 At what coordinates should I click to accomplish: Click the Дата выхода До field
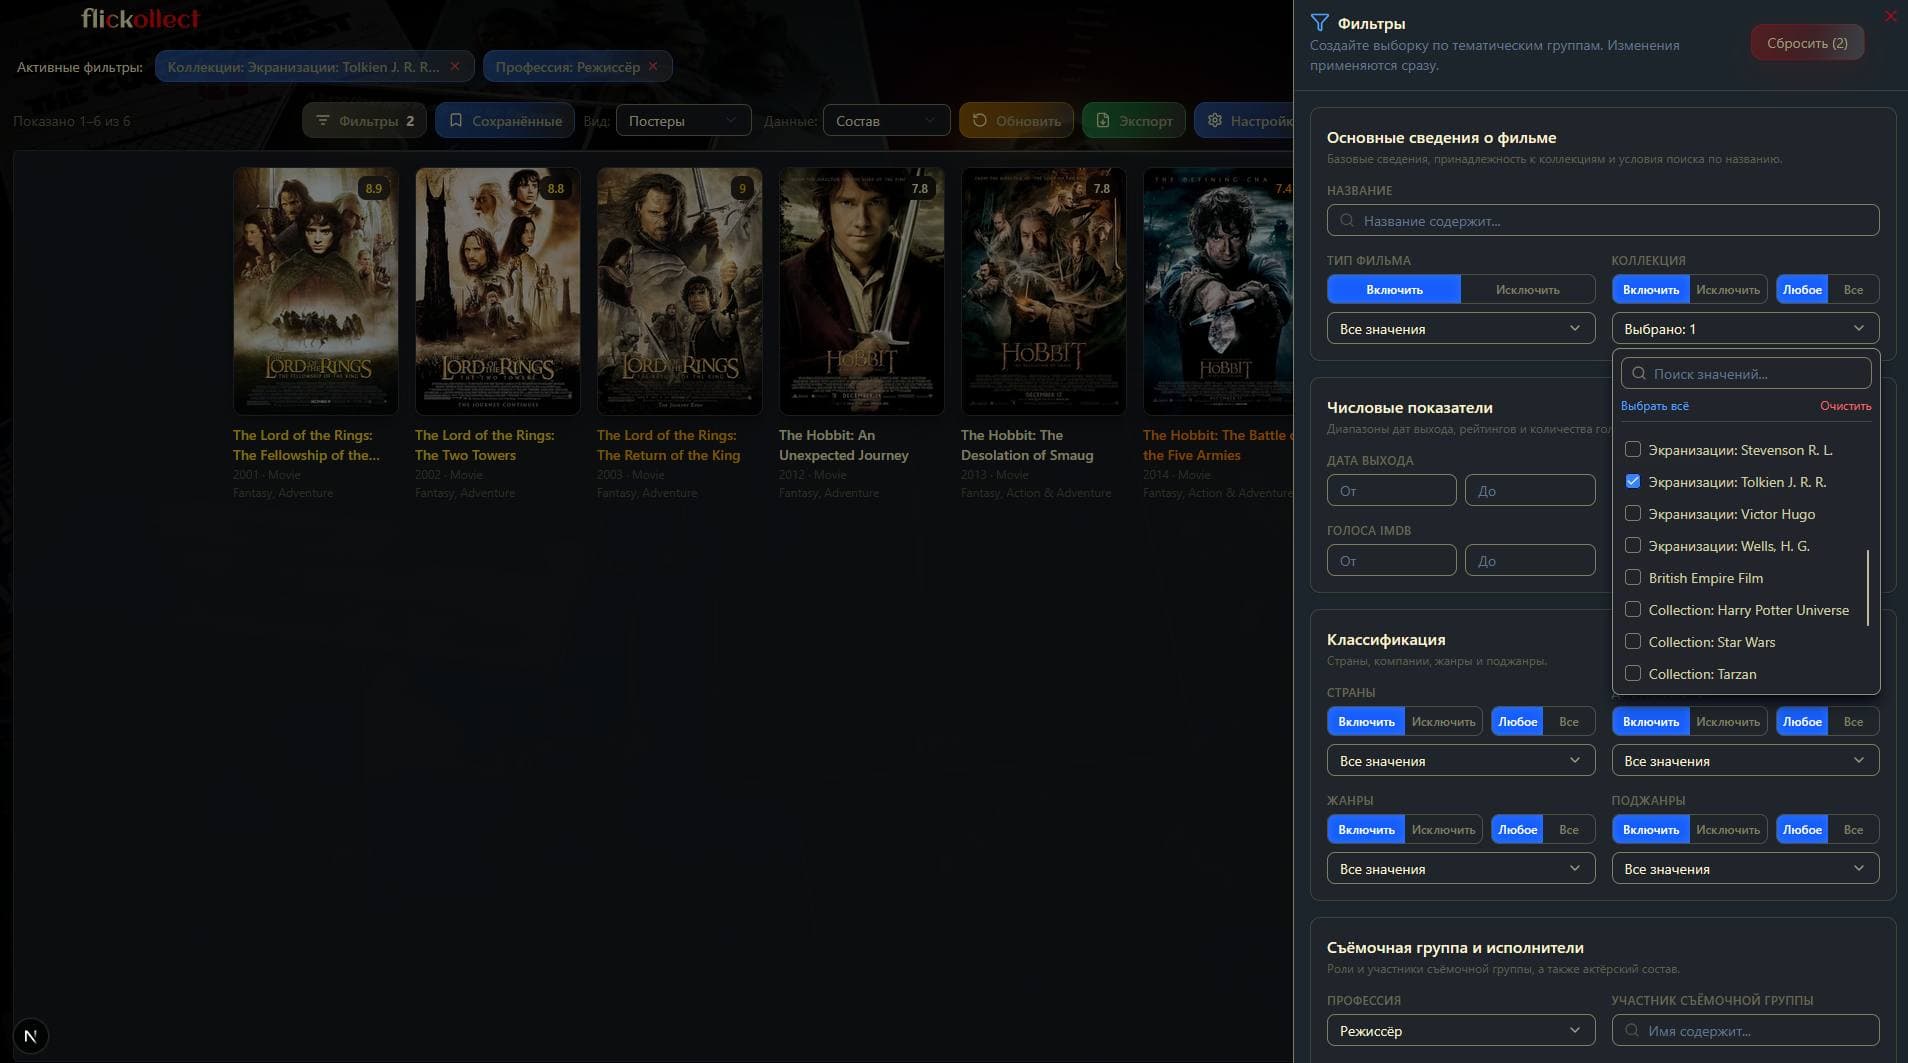(1530, 491)
